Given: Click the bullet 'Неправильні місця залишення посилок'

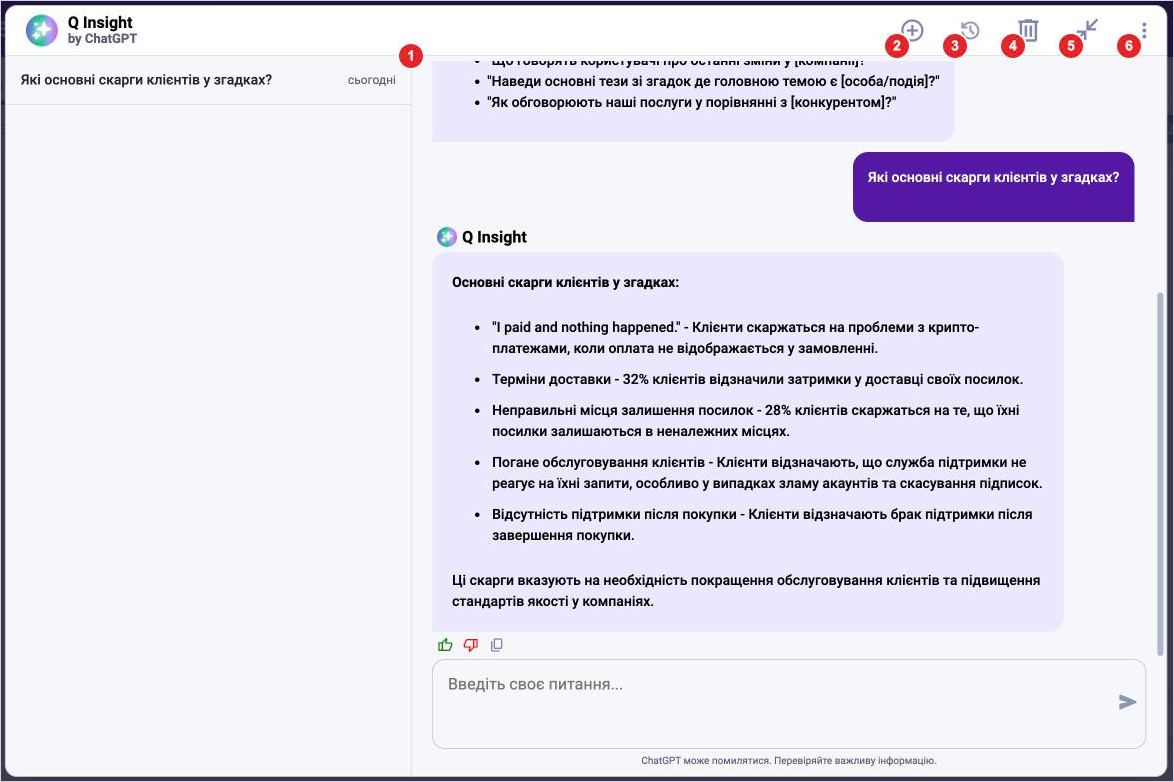Looking at the screenshot, I should pyautogui.click(x=755, y=421).
